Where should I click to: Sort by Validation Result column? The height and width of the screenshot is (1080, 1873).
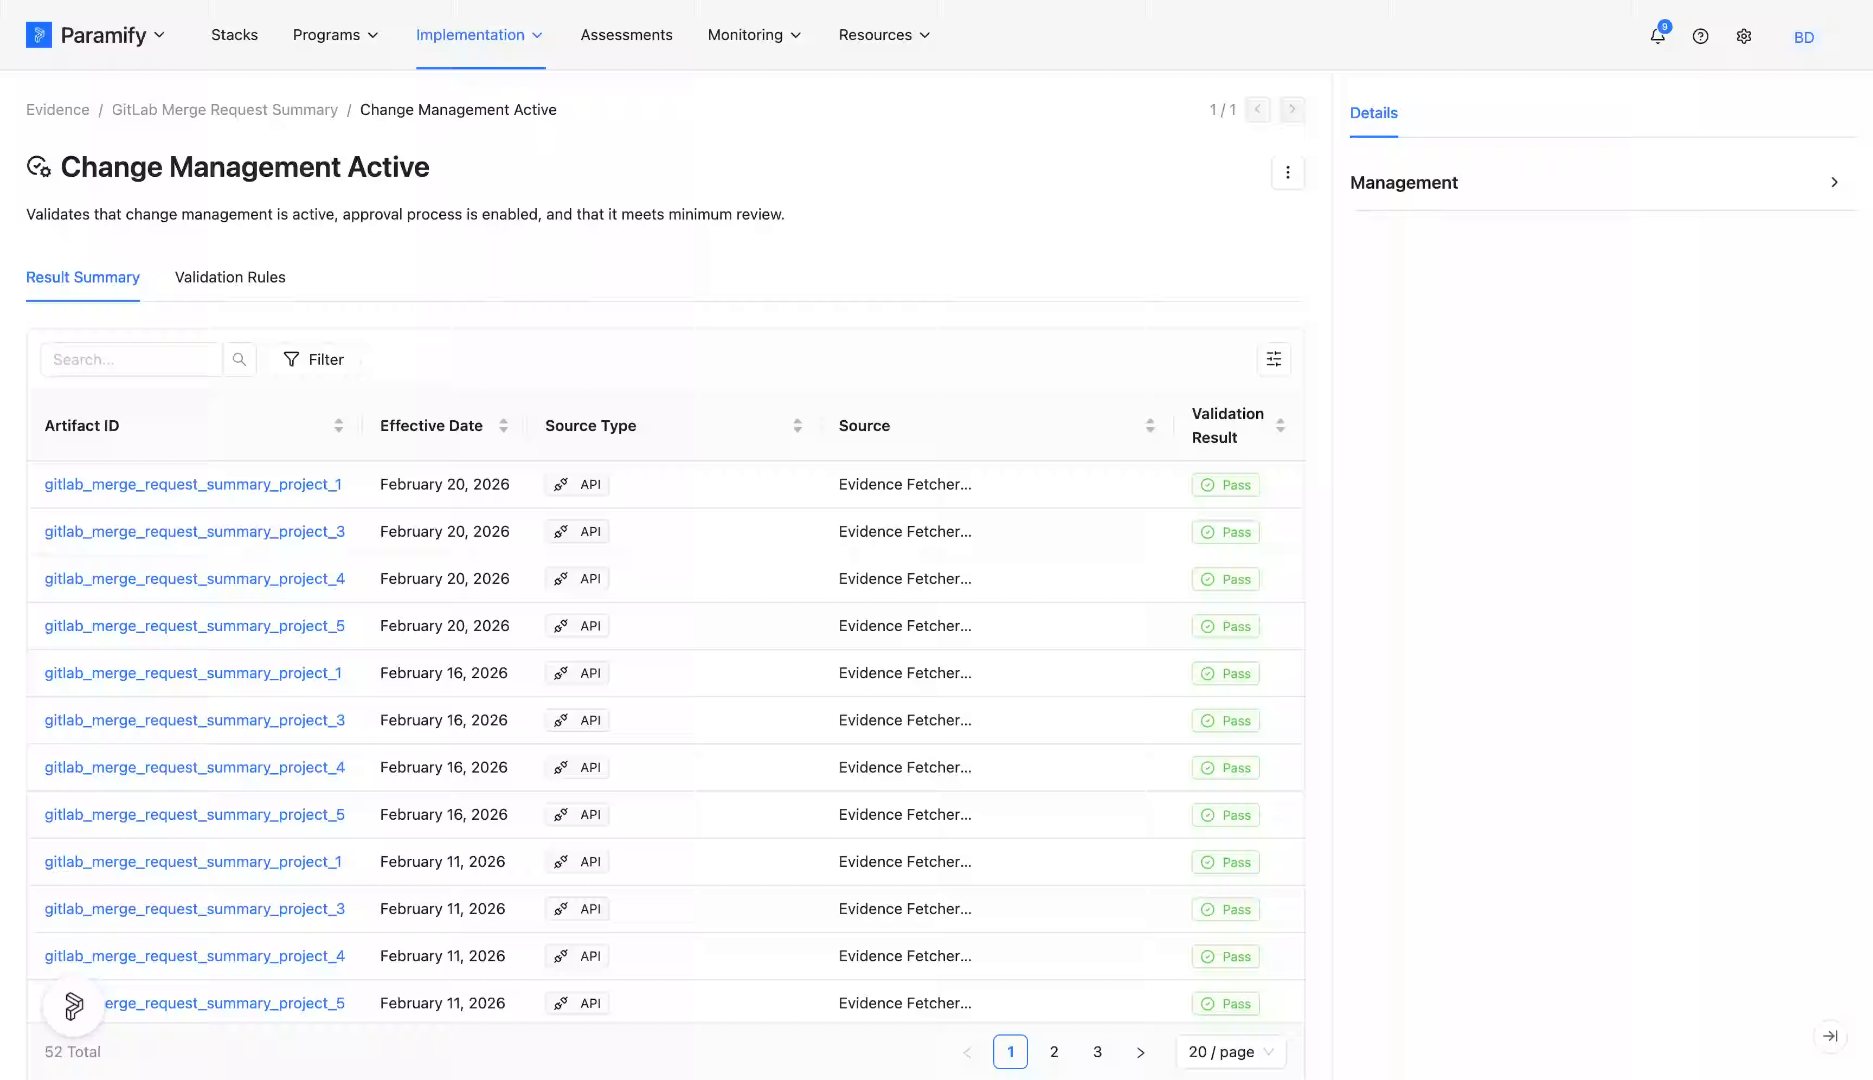tap(1280, 426)
